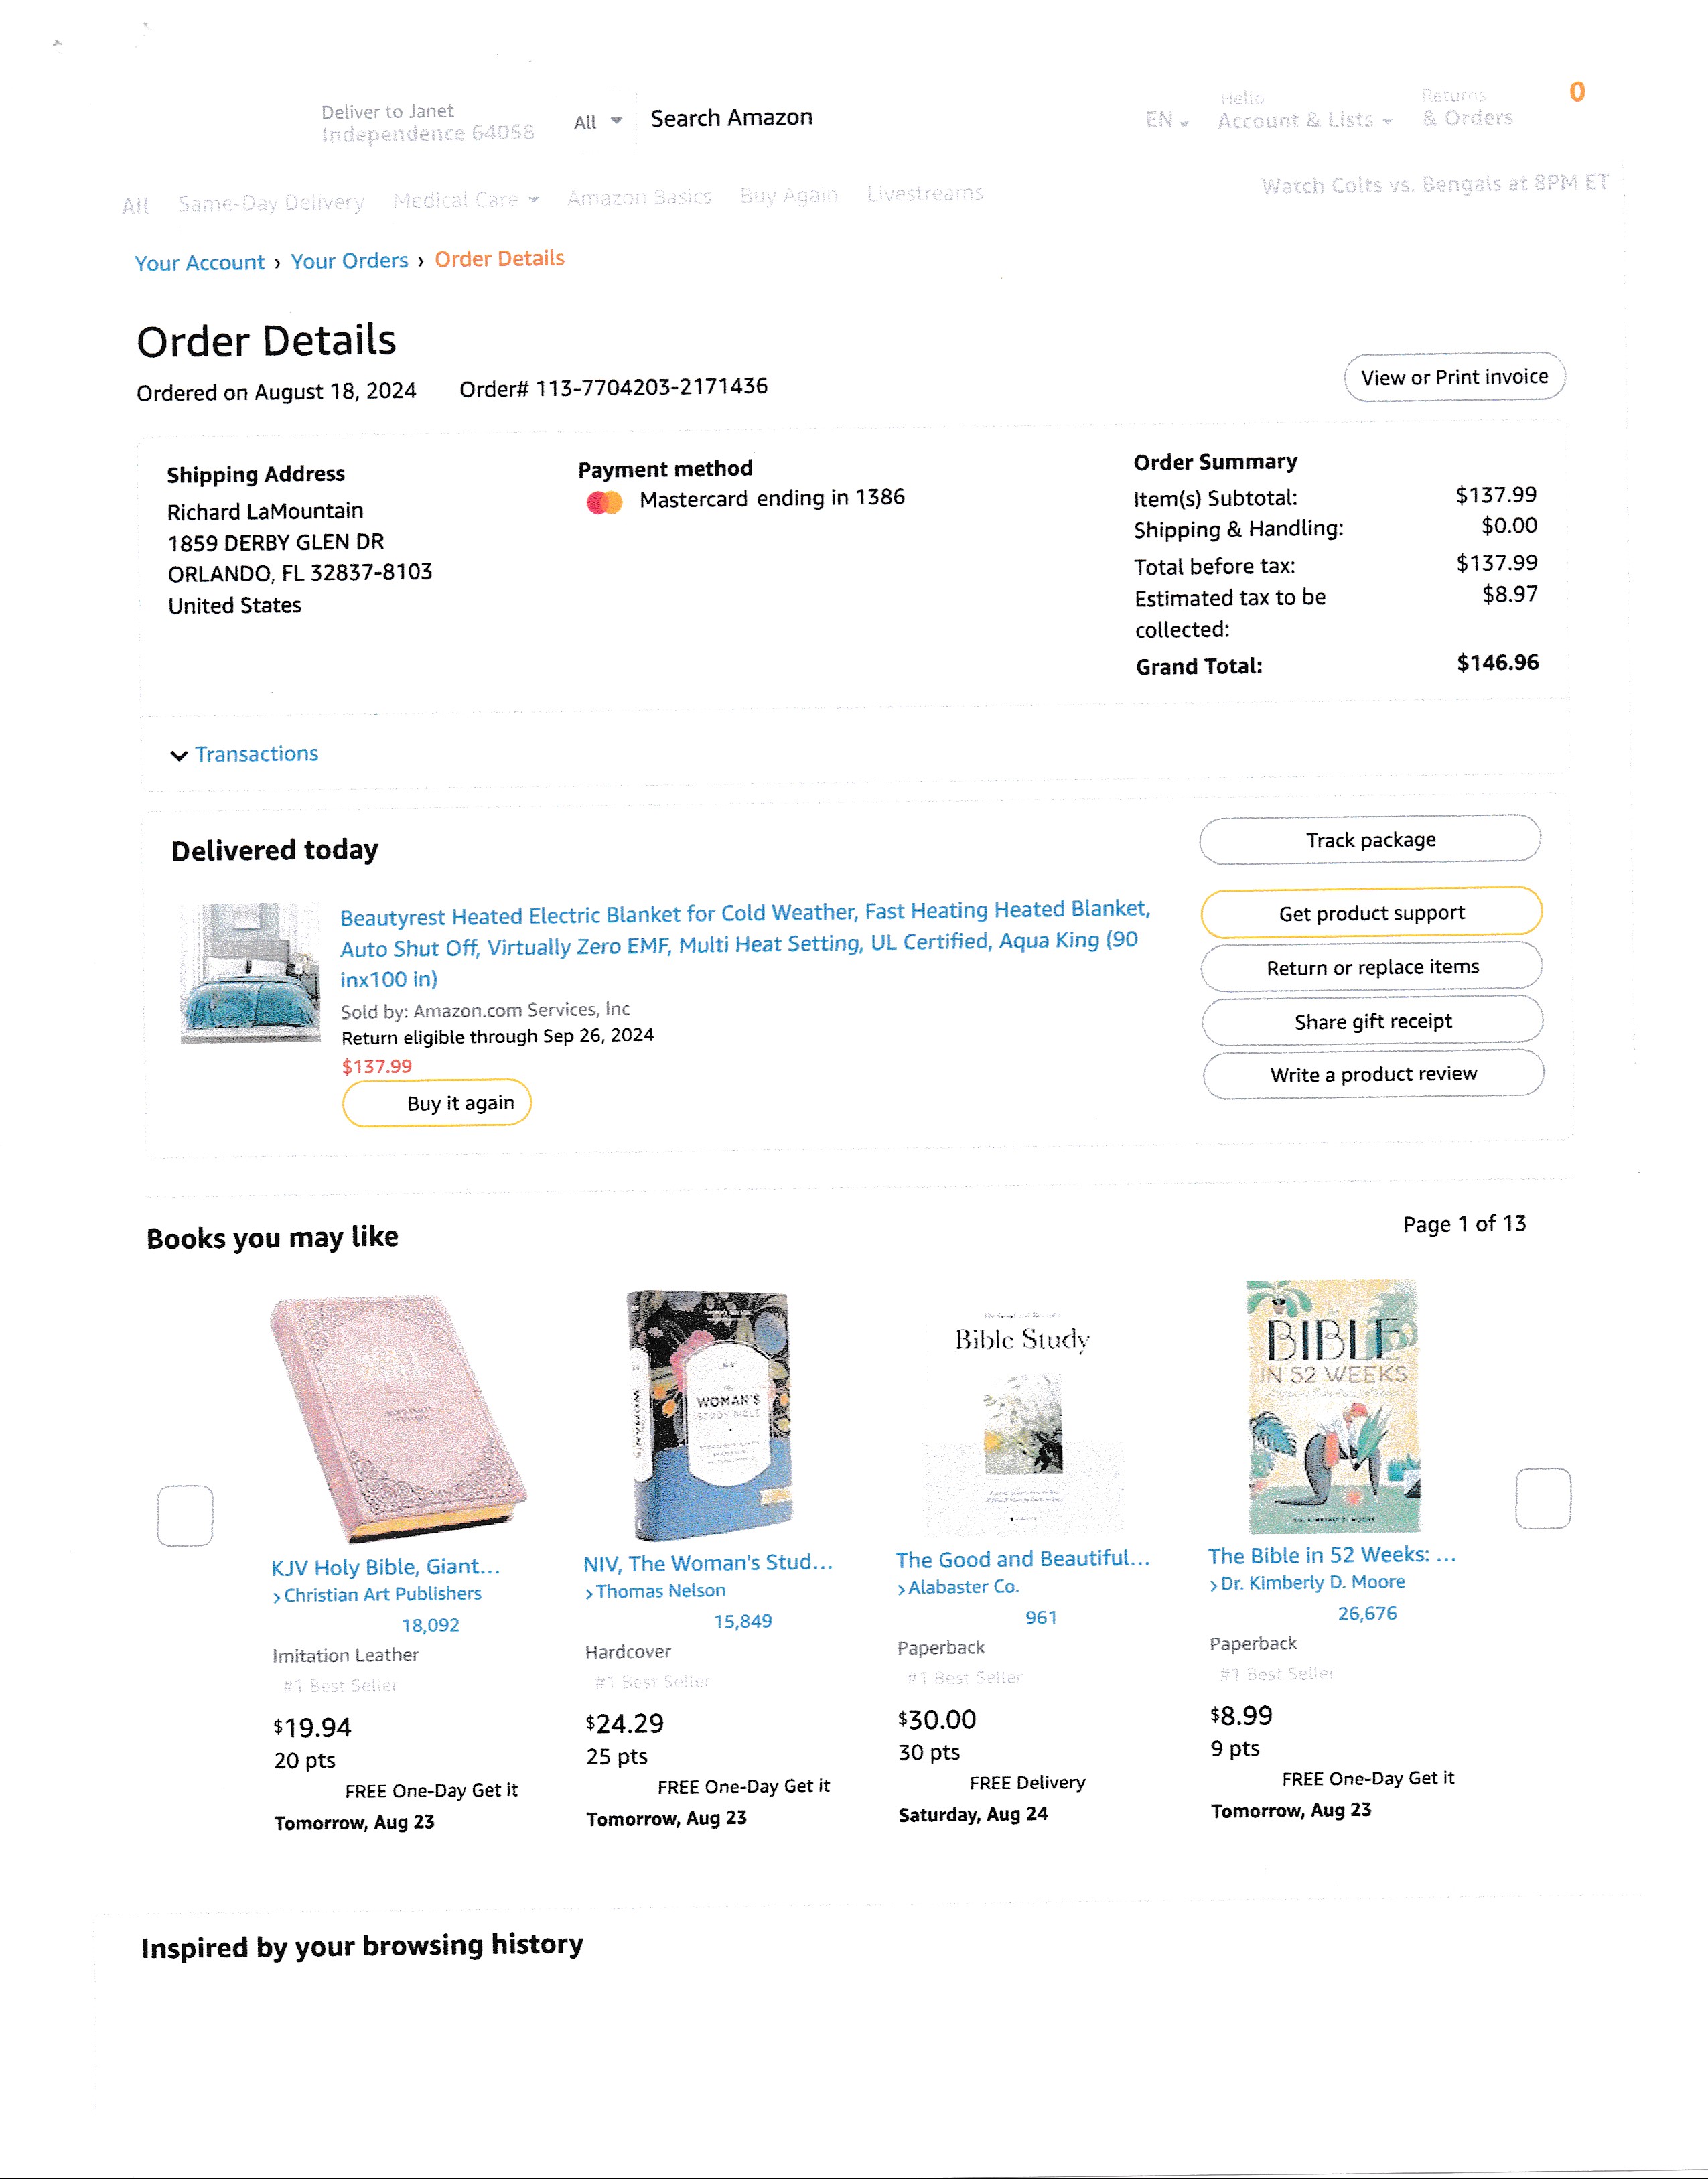Click Return or replace items button
Screen dimensions: 1708x2179
[x=1372, y=967]
